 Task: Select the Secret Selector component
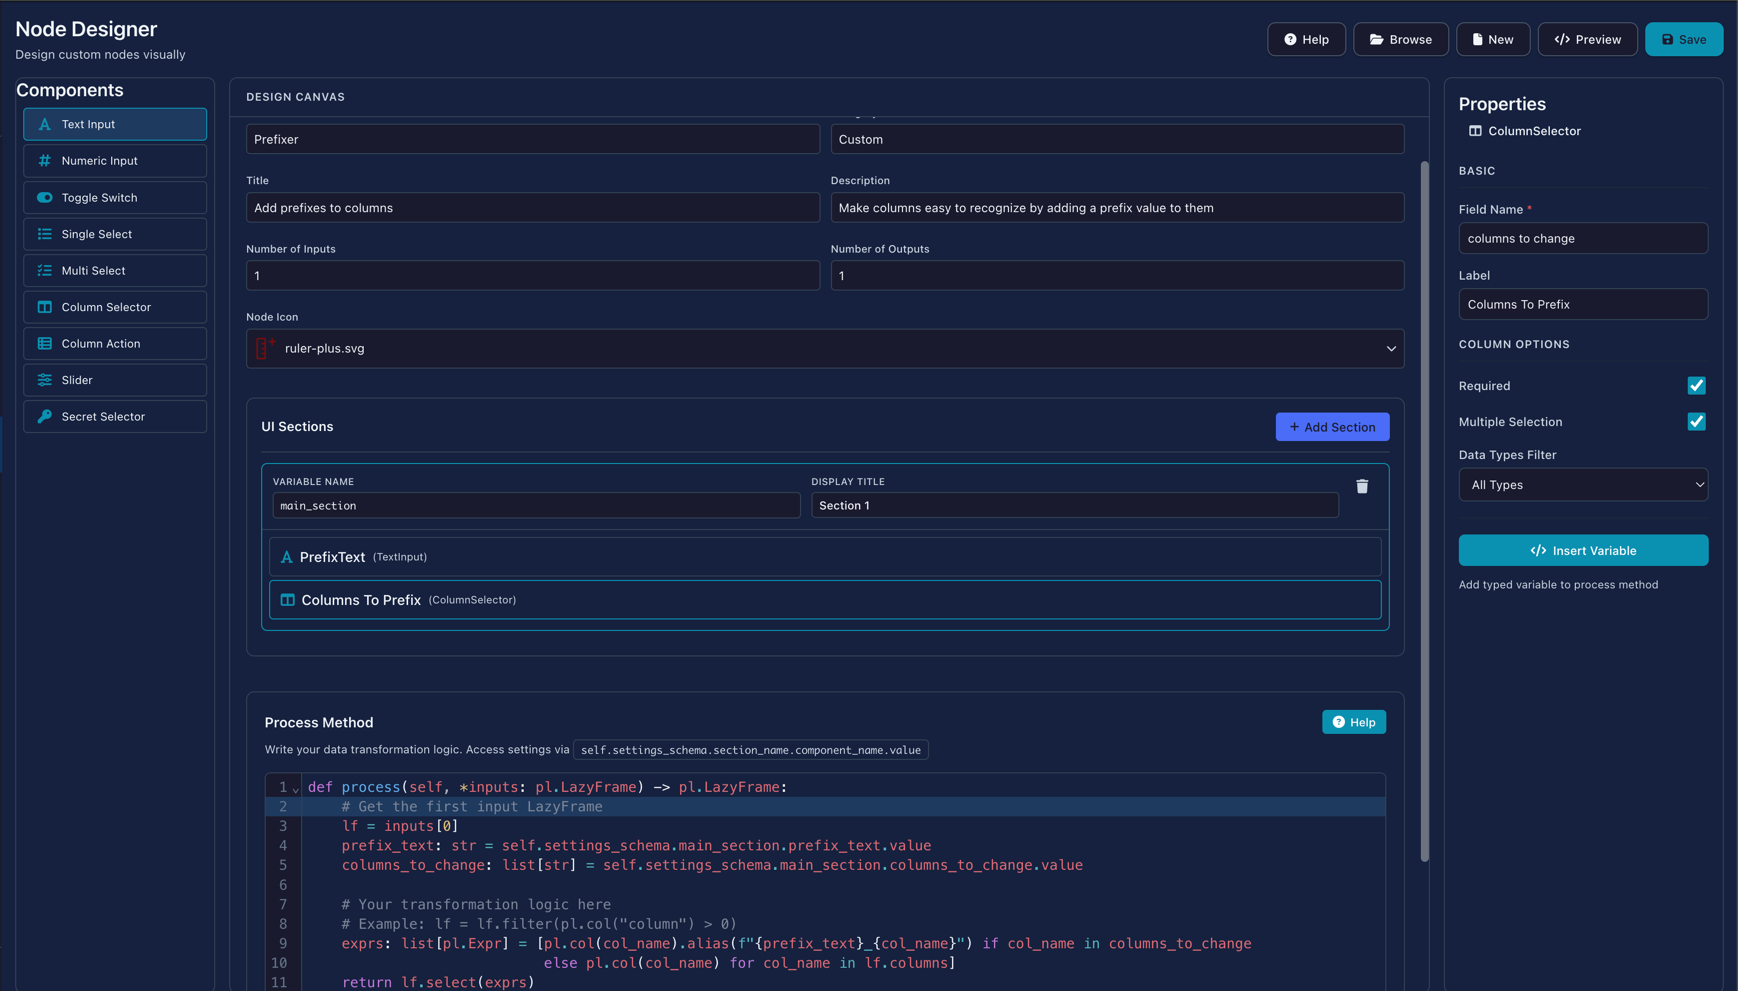tap(114, 416)
